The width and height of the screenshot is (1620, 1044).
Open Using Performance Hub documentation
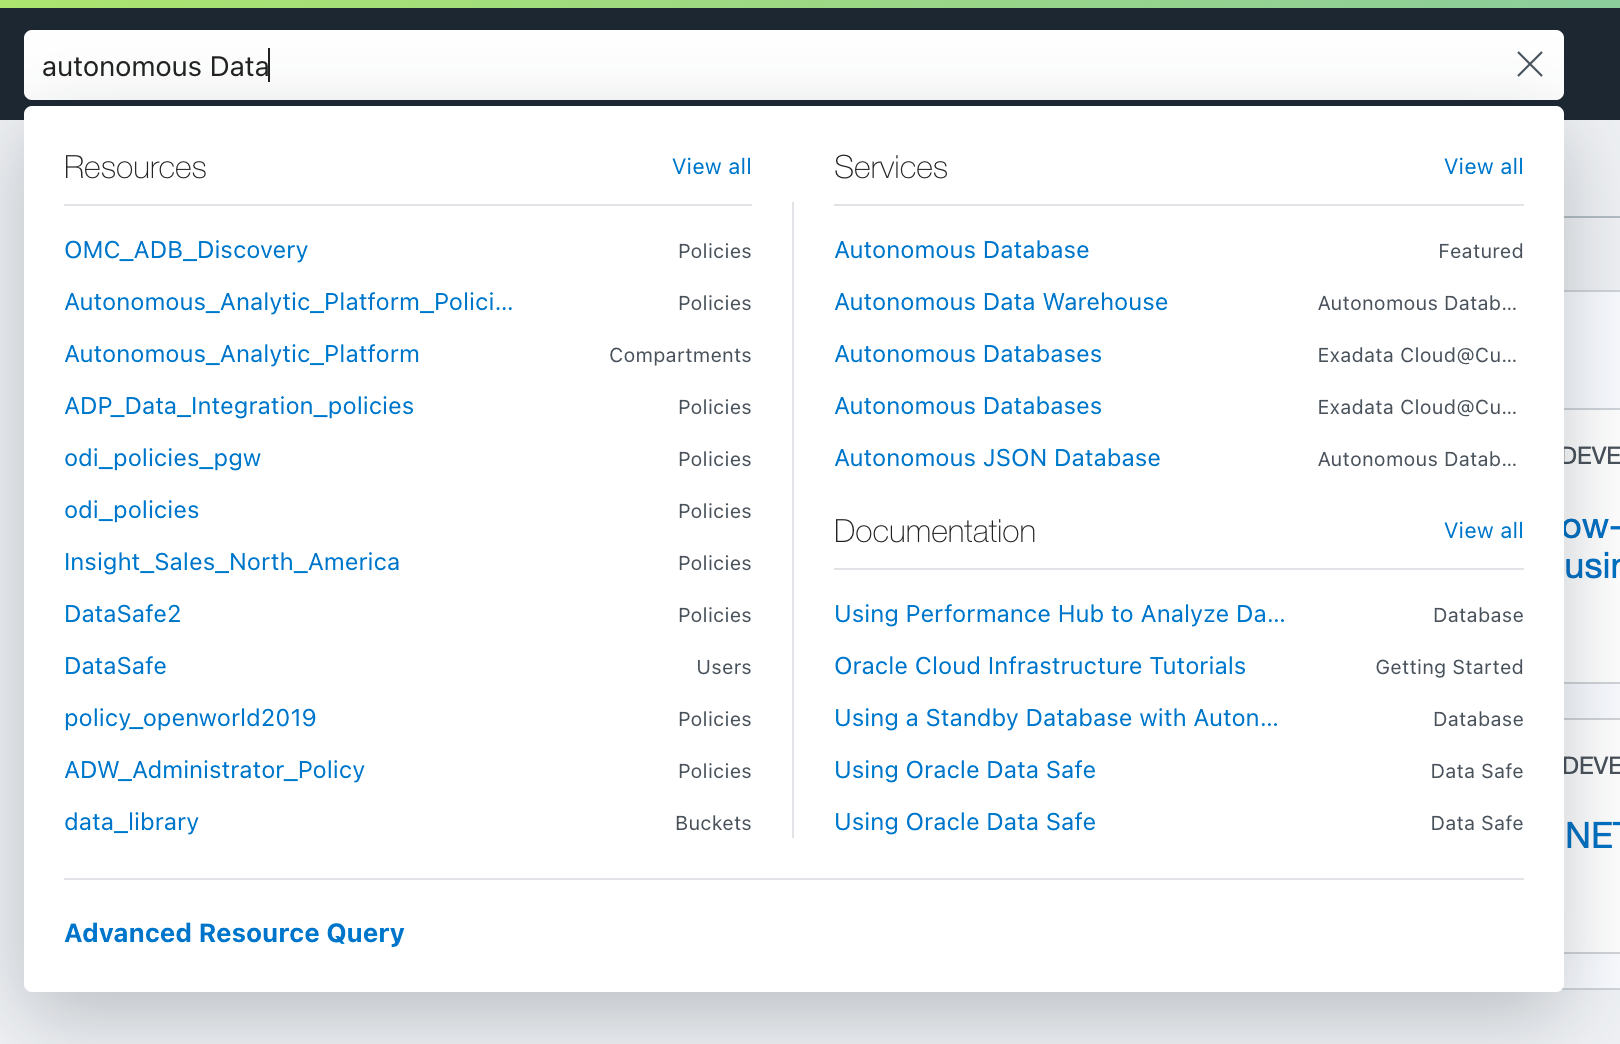1059,614
